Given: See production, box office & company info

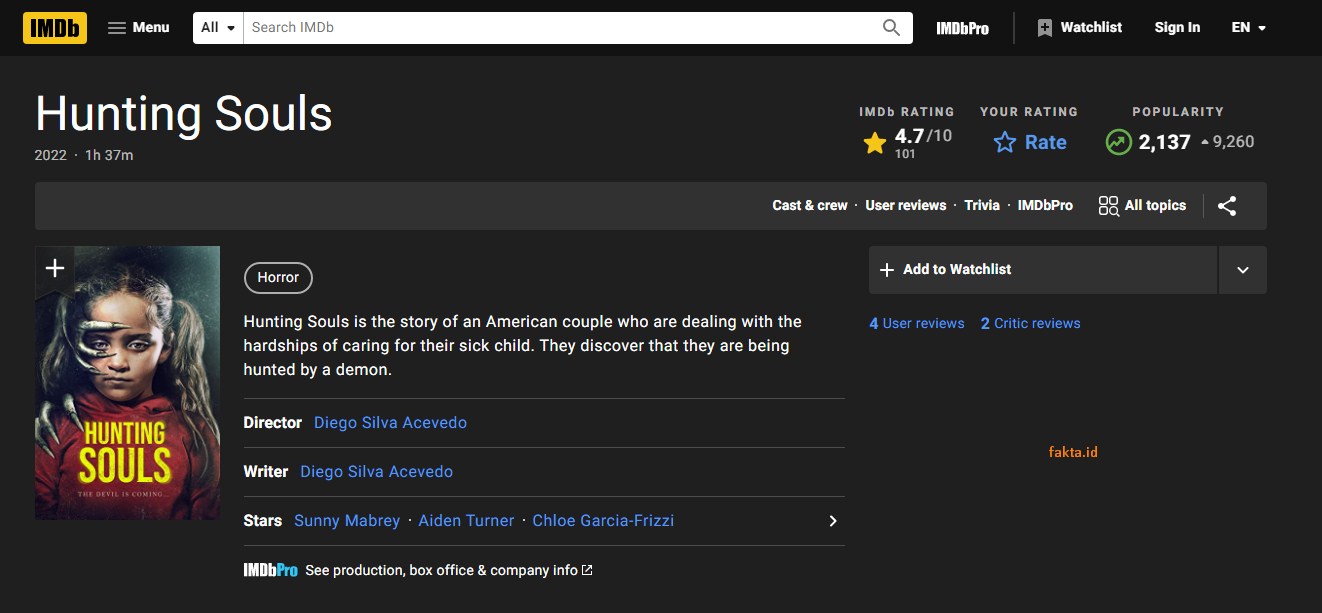Looking at the screenshot, I should tap(449, 570).
